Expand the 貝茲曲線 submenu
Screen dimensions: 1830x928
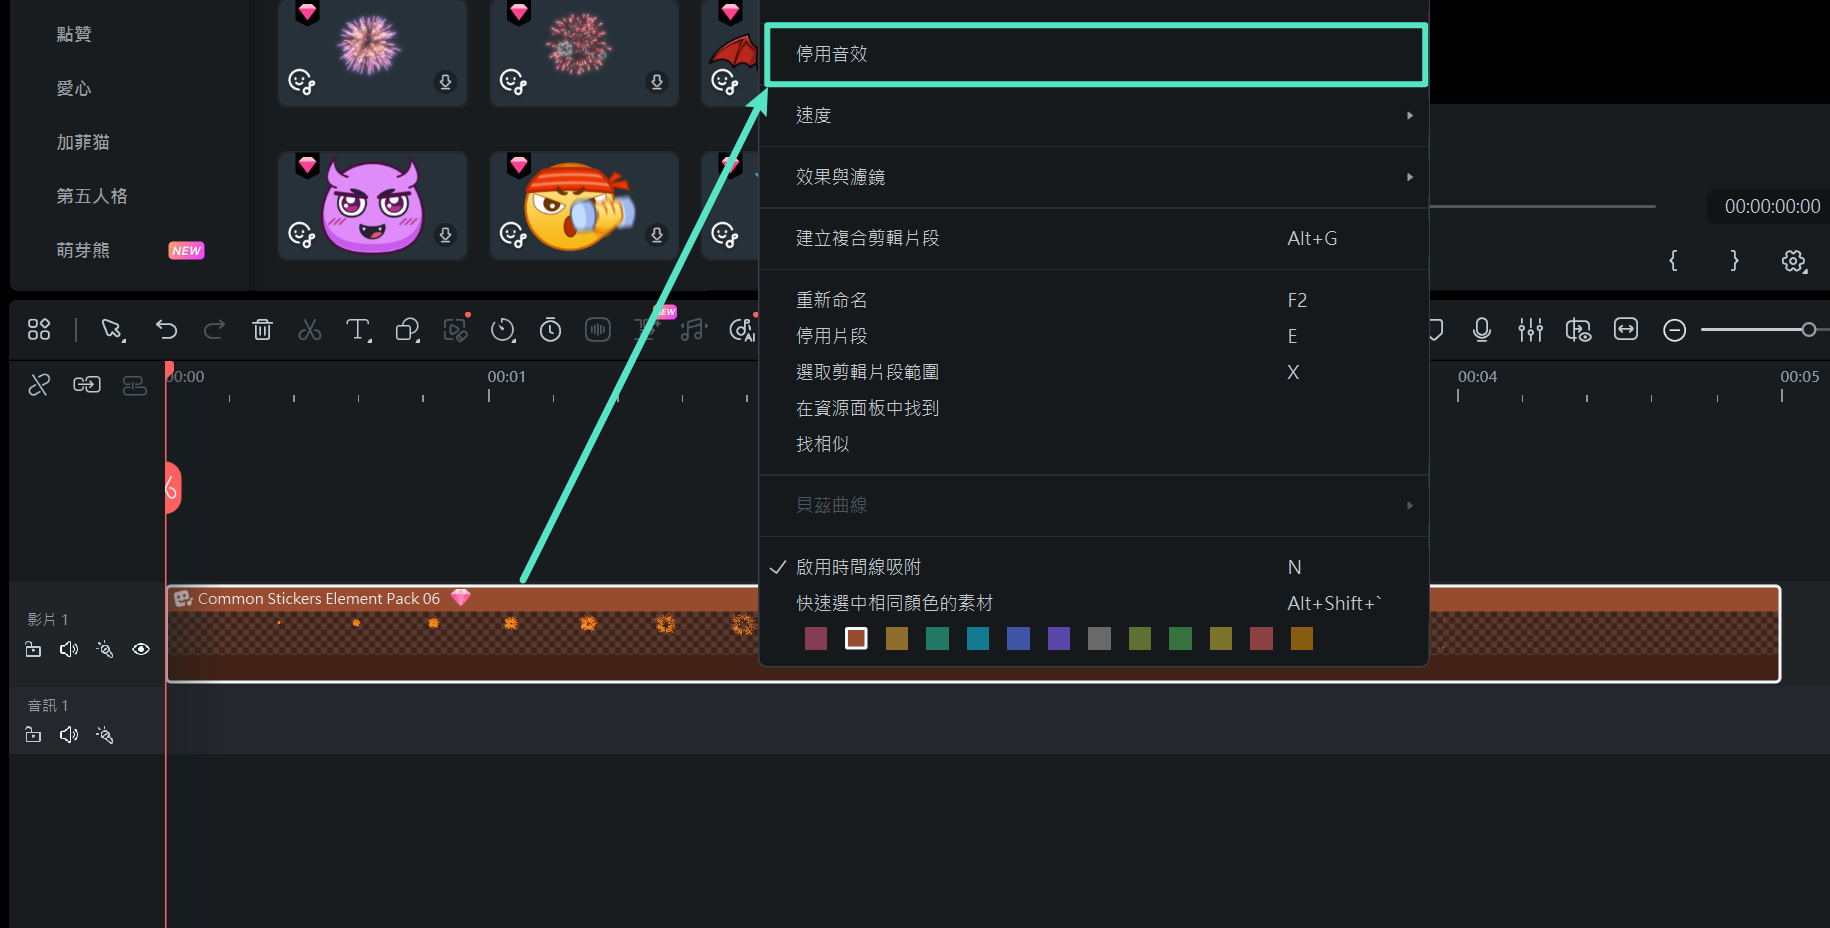click(1094, 505)
